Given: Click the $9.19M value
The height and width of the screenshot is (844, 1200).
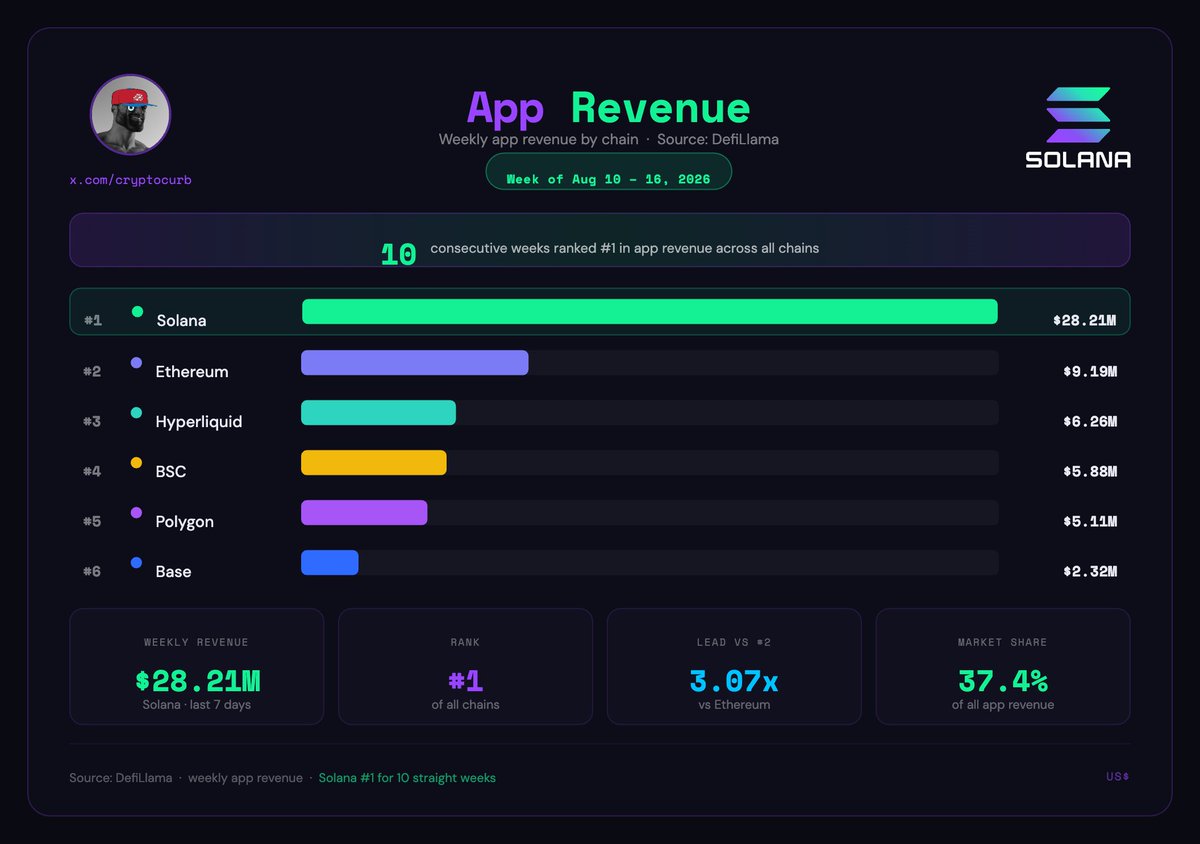Looking at the screenshot, I should (x=1090, y=371).
